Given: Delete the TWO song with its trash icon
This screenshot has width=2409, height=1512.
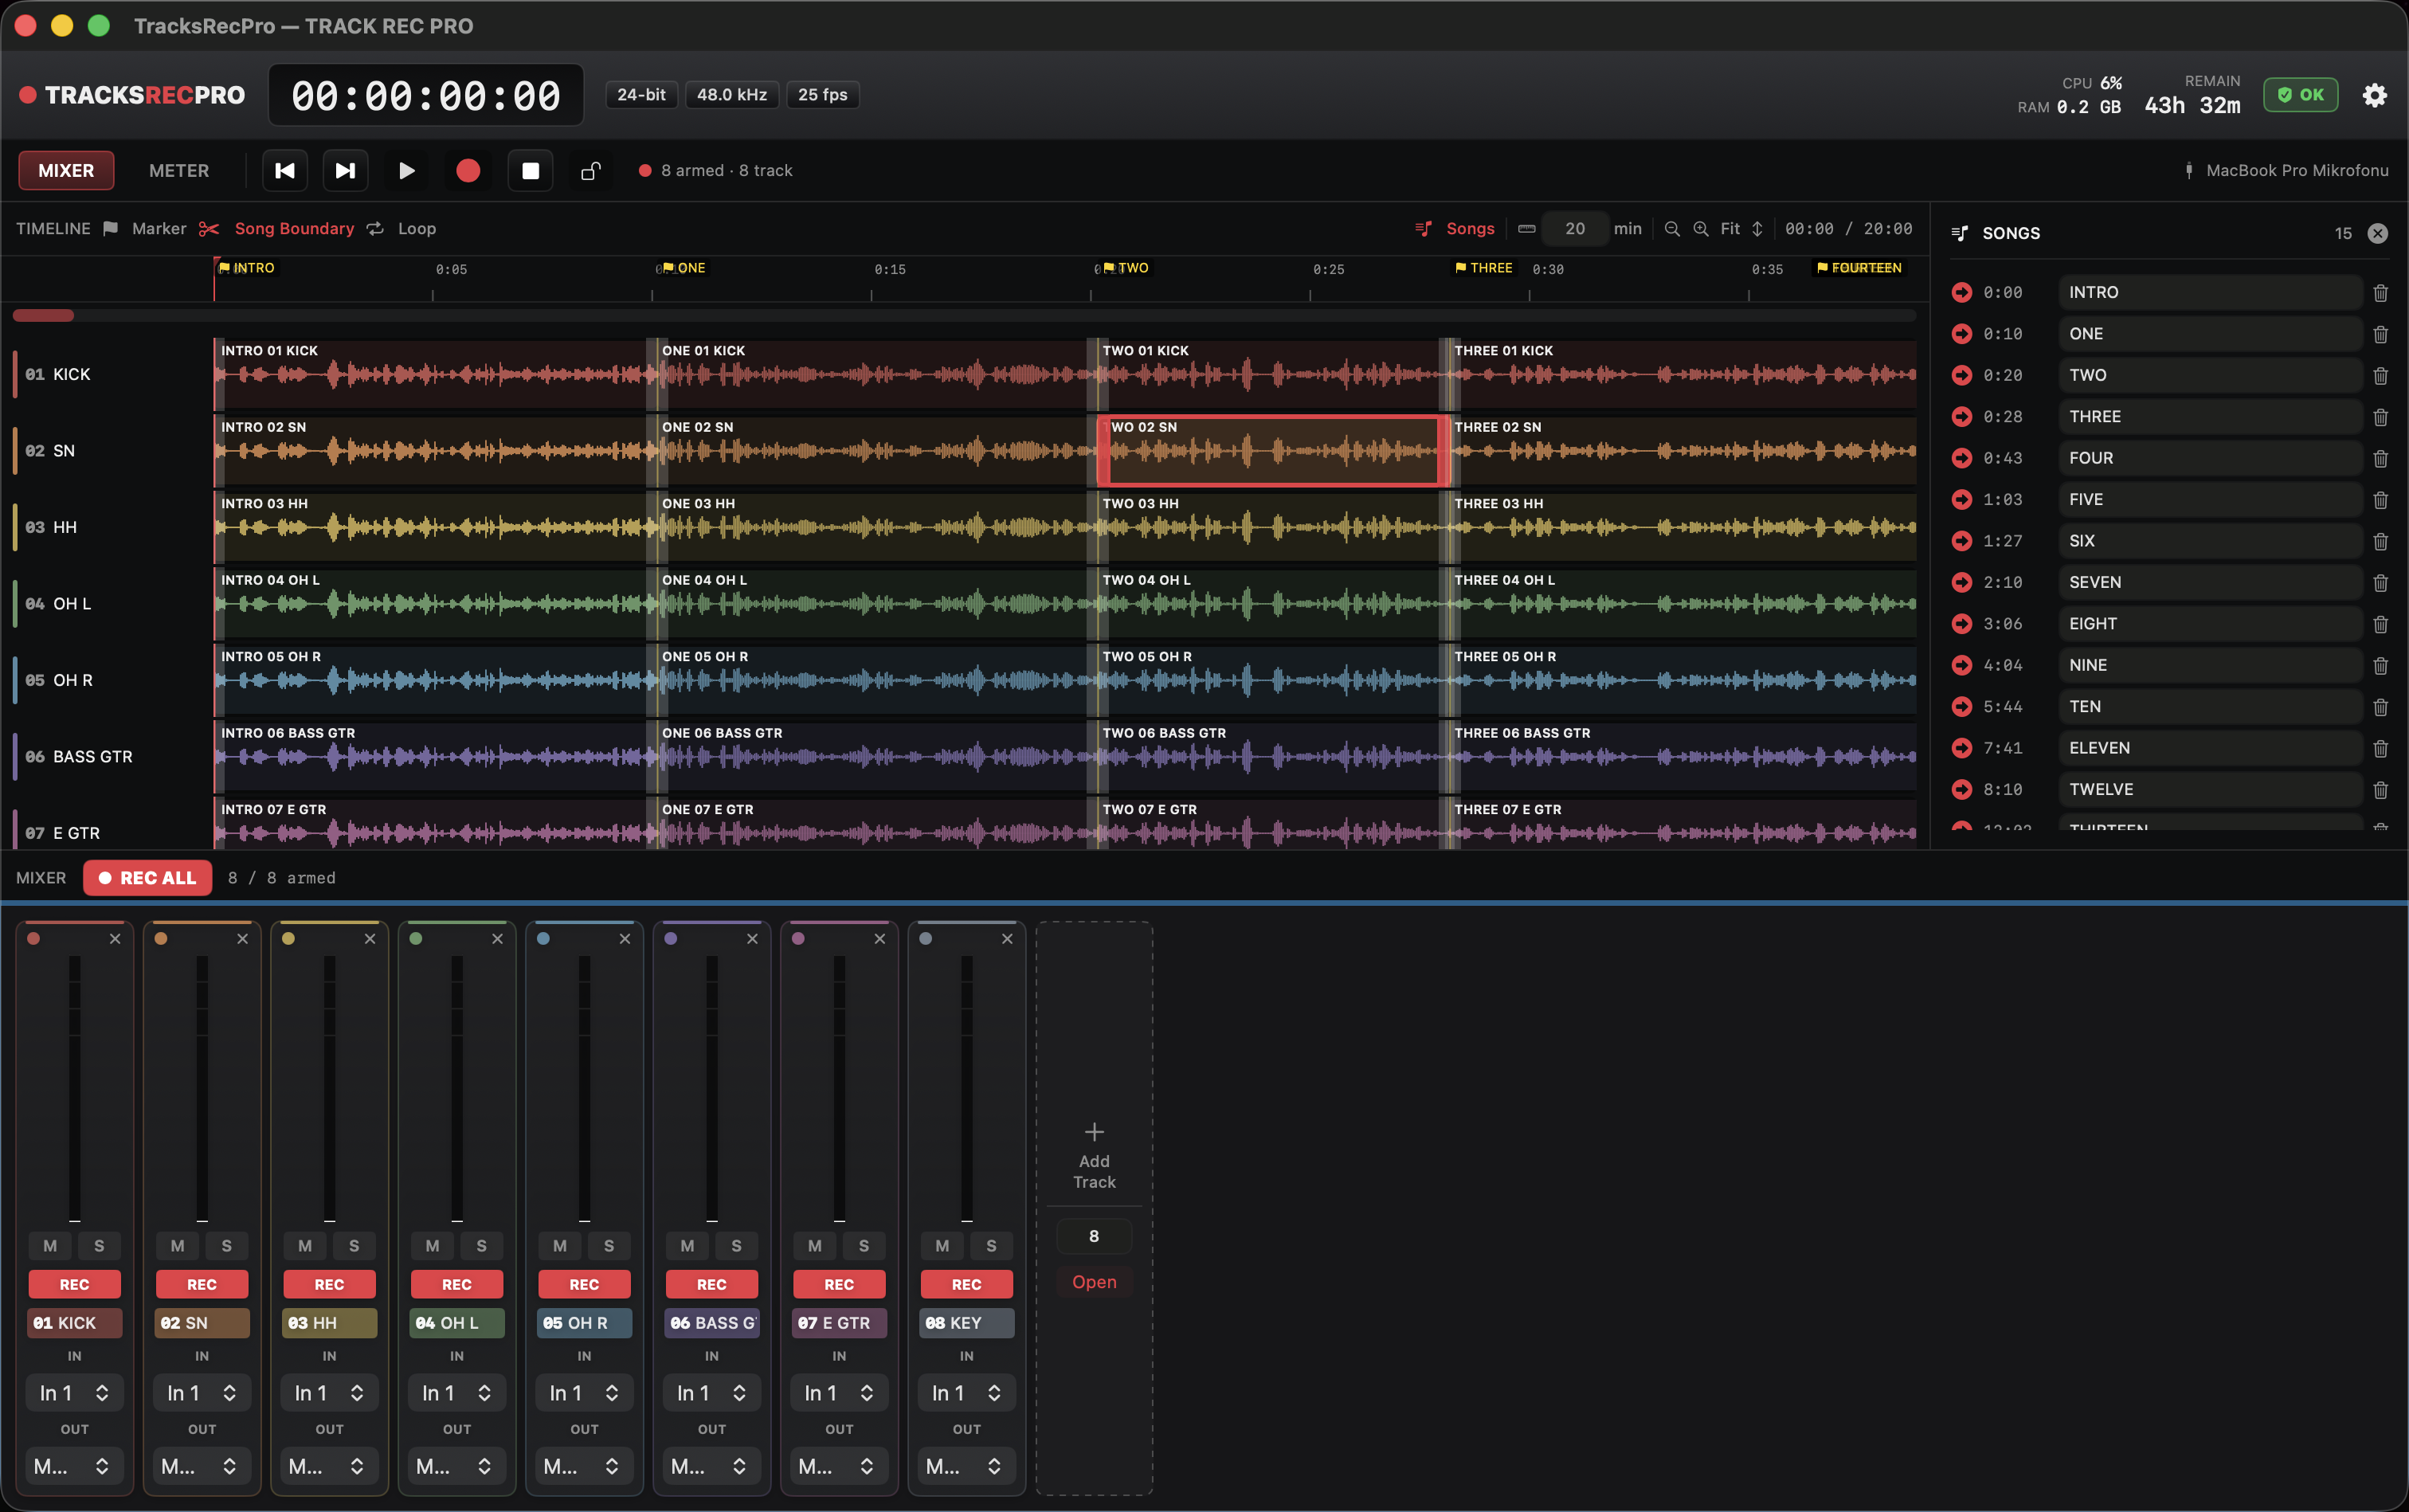Looking at the screenshot, I should [2381, 376].
